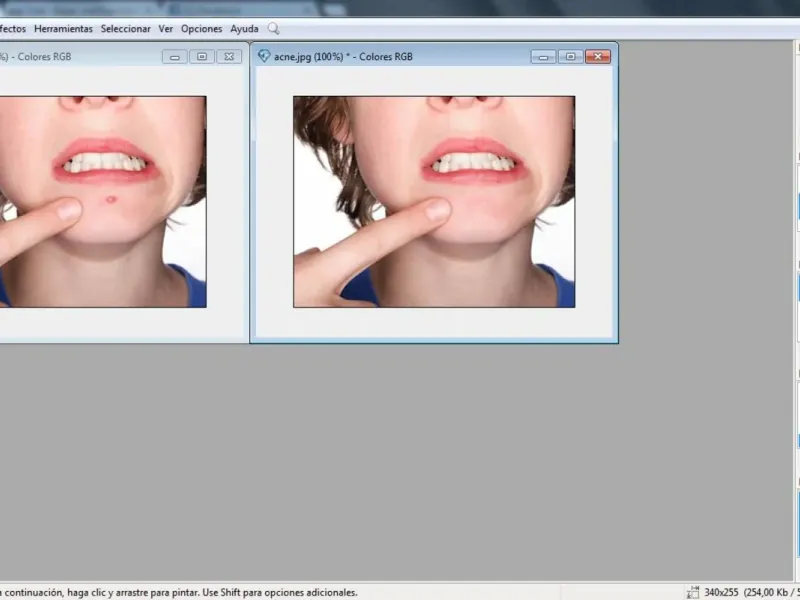The image size is (800, 600).
Task: Open the Seleccionar menu
Action: (x=125, y=29)
